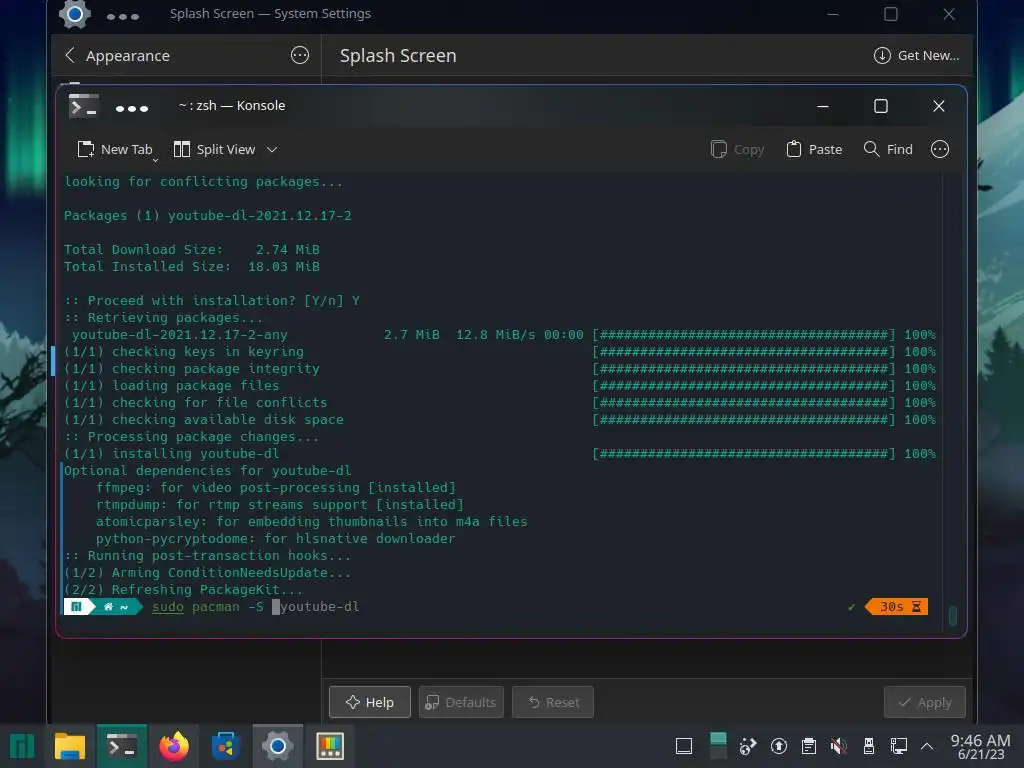Maximize the Konsole window
This screenshot has width=1024, height=768.
pyautogui.click(x=881, y=106)
